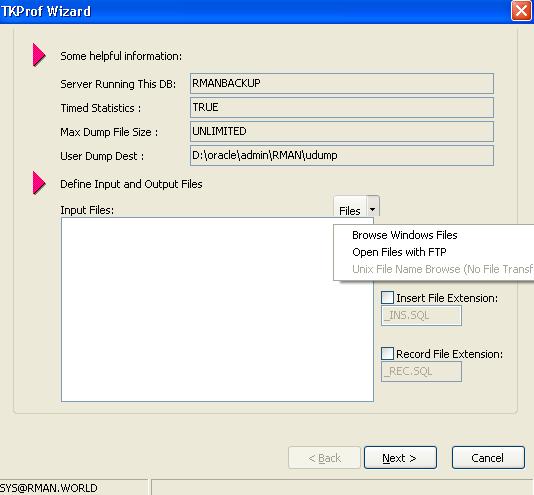
Task: Click the Server Running This DB field
Action: (x=342, y=83)
